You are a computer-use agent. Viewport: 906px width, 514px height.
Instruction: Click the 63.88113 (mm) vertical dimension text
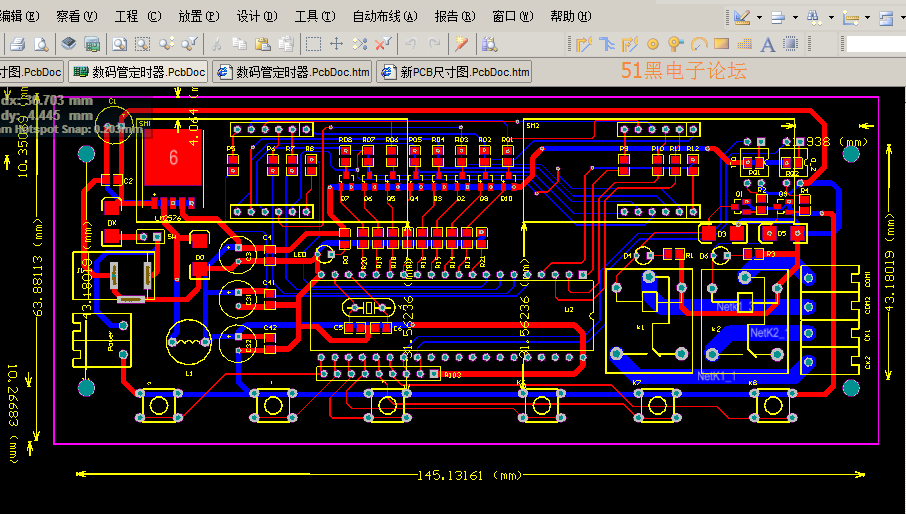(39, 267)
